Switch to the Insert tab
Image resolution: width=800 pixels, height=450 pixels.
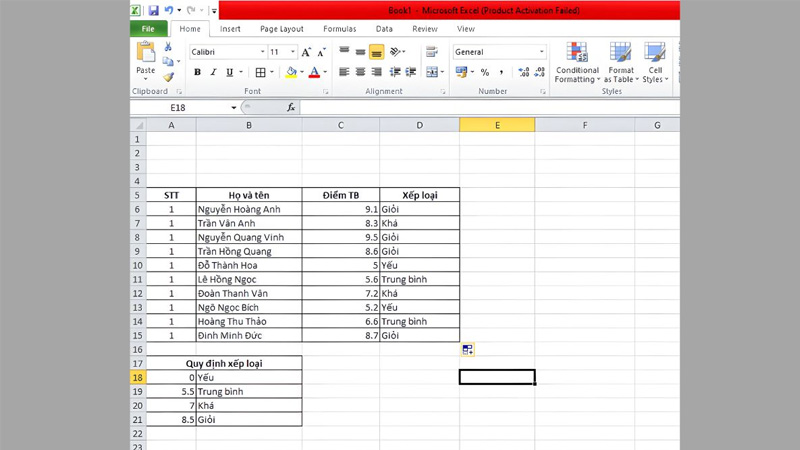click(230, 29)
